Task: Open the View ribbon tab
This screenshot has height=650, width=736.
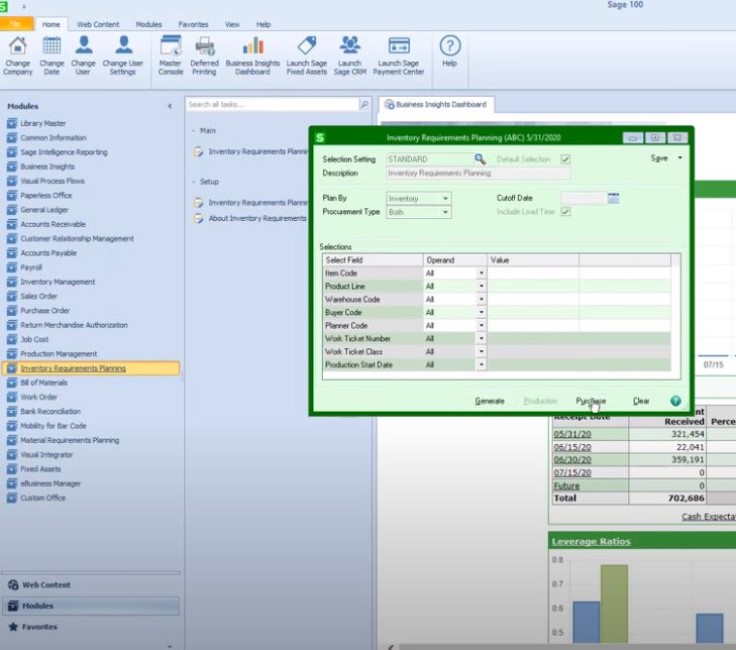Action: (x=232, y=24)
